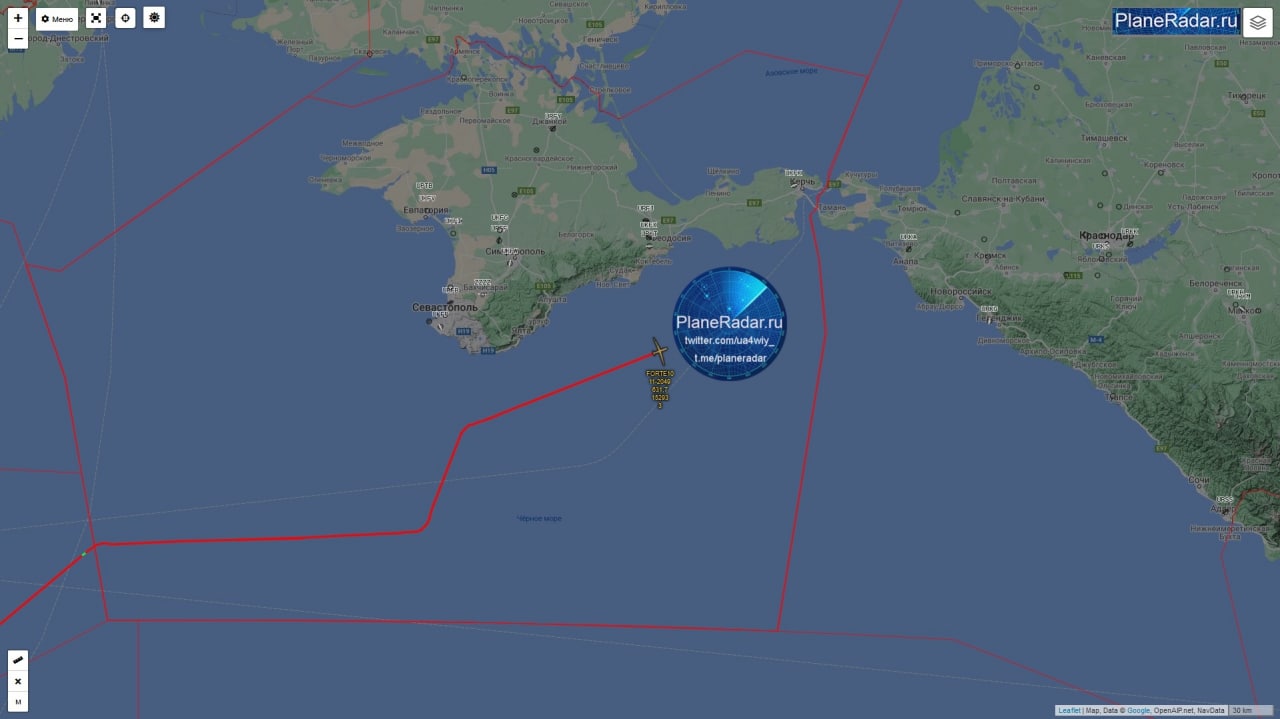The height and width of the screenshot is (719, 1280).
Task: Open the Google attribution link
Action: pyautogui.click(x=1139, y=710)
